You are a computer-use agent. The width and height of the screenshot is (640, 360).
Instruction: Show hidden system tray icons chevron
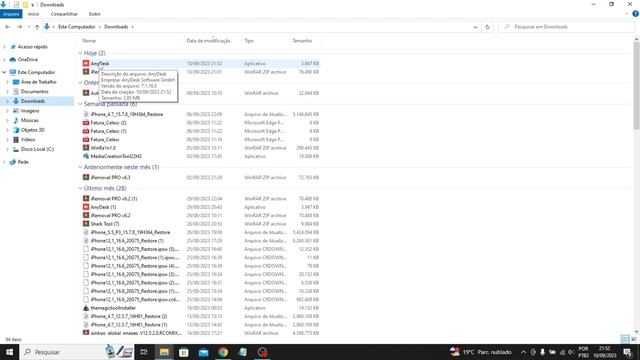click(x=523, y=352)
